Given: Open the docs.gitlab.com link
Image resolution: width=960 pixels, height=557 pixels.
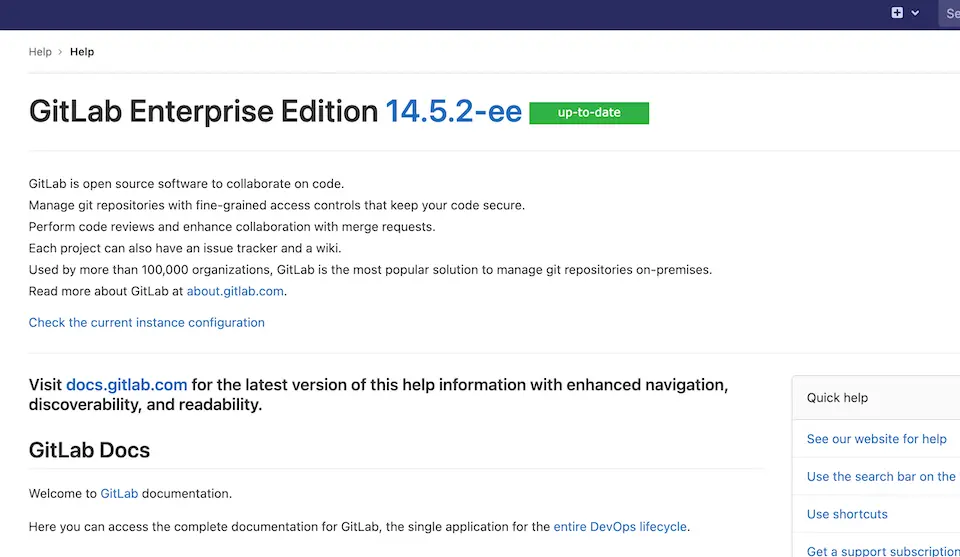Looking at the screenshot, I should click(x=127, y=385).
